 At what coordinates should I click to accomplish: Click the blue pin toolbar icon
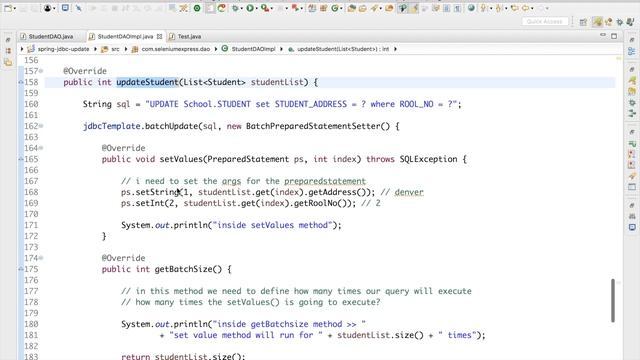[x=78, y=8]
